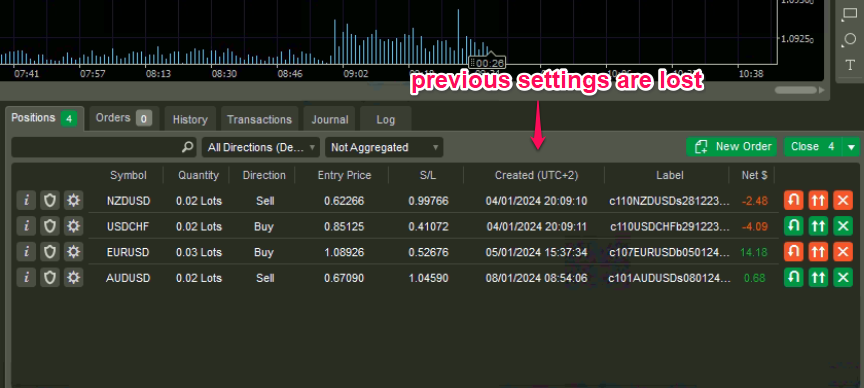This screenshot has width=864, height=388.
Task: Close the USDCHF position
Action: 843,226
